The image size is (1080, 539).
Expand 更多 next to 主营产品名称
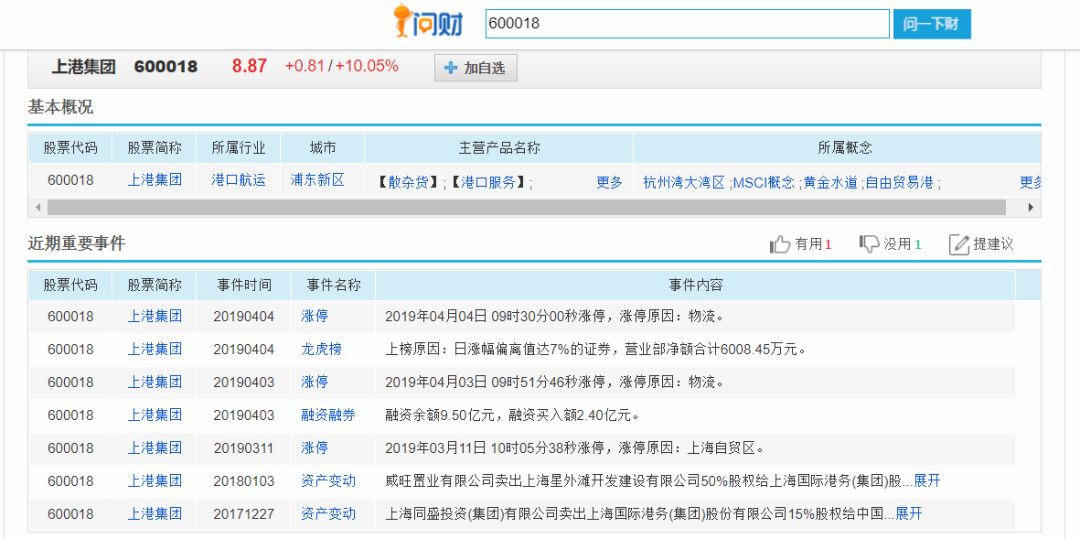(x=610, y=182)
